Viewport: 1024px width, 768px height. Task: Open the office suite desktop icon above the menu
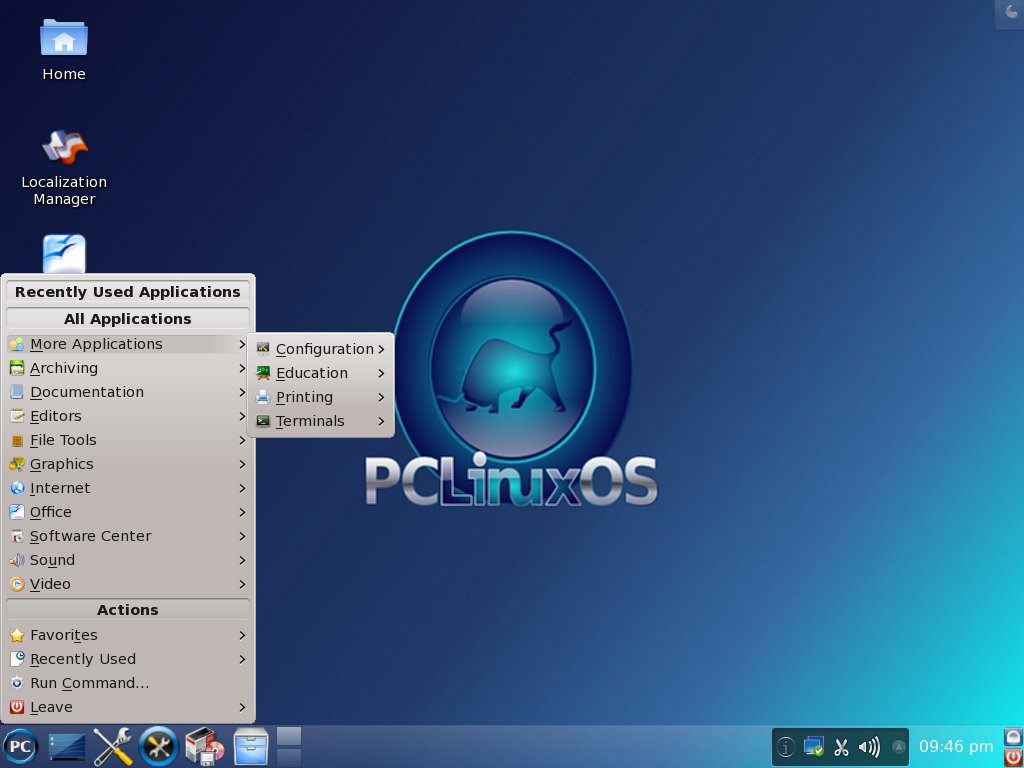point(64,253)
